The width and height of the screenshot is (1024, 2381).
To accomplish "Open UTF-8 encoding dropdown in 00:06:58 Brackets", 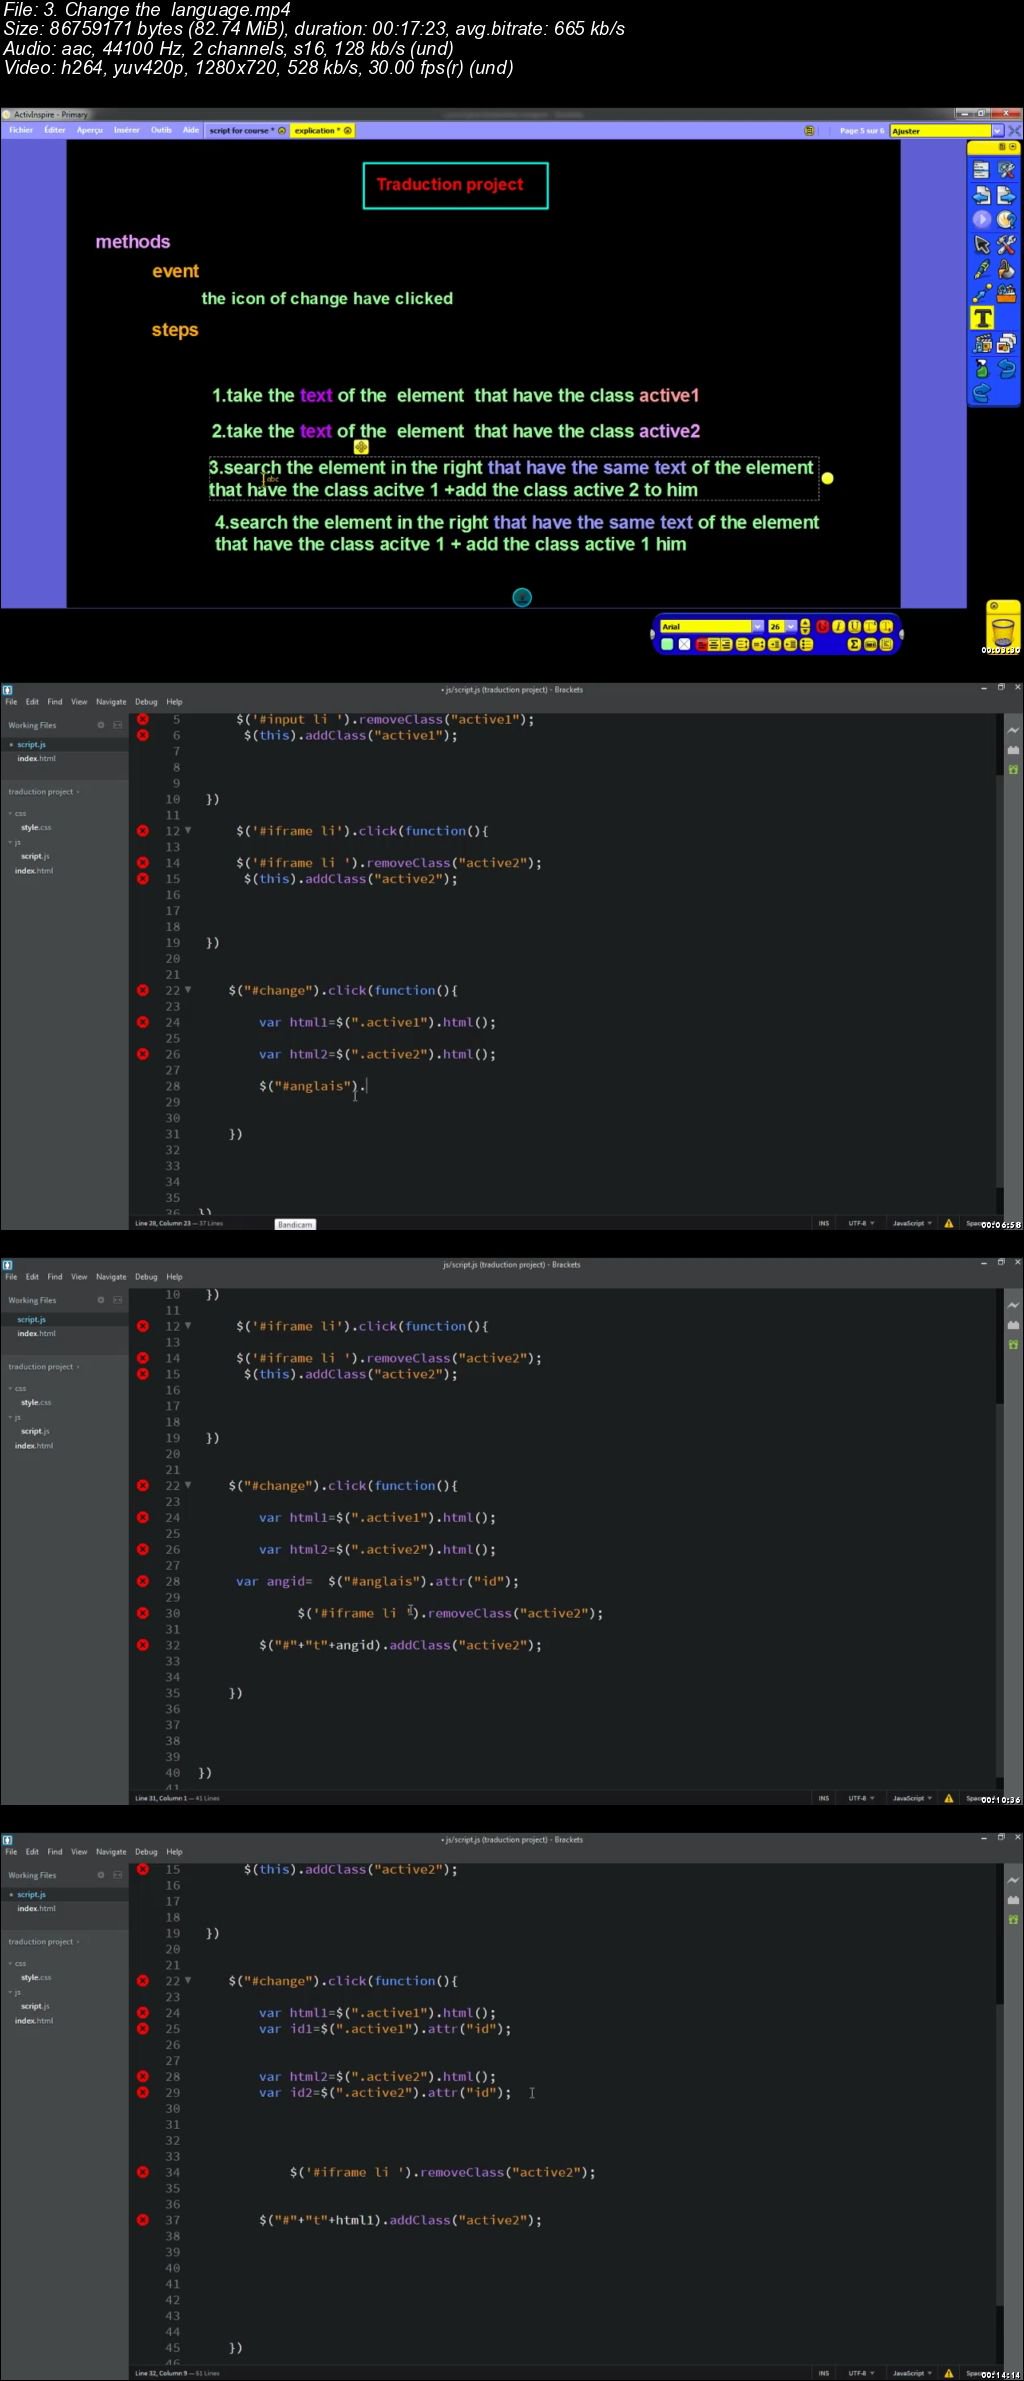I will [x=861, y=1223].
